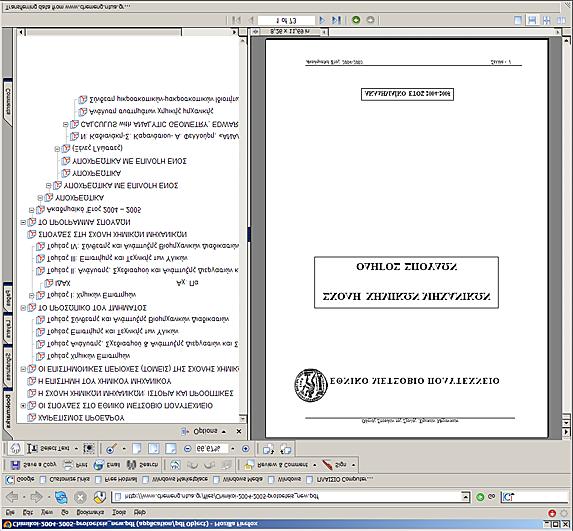The width and height of the screenshot is (573, 531).
Task: Switch to single page layout
Action: pyautogui.click(x=518, y=20)
